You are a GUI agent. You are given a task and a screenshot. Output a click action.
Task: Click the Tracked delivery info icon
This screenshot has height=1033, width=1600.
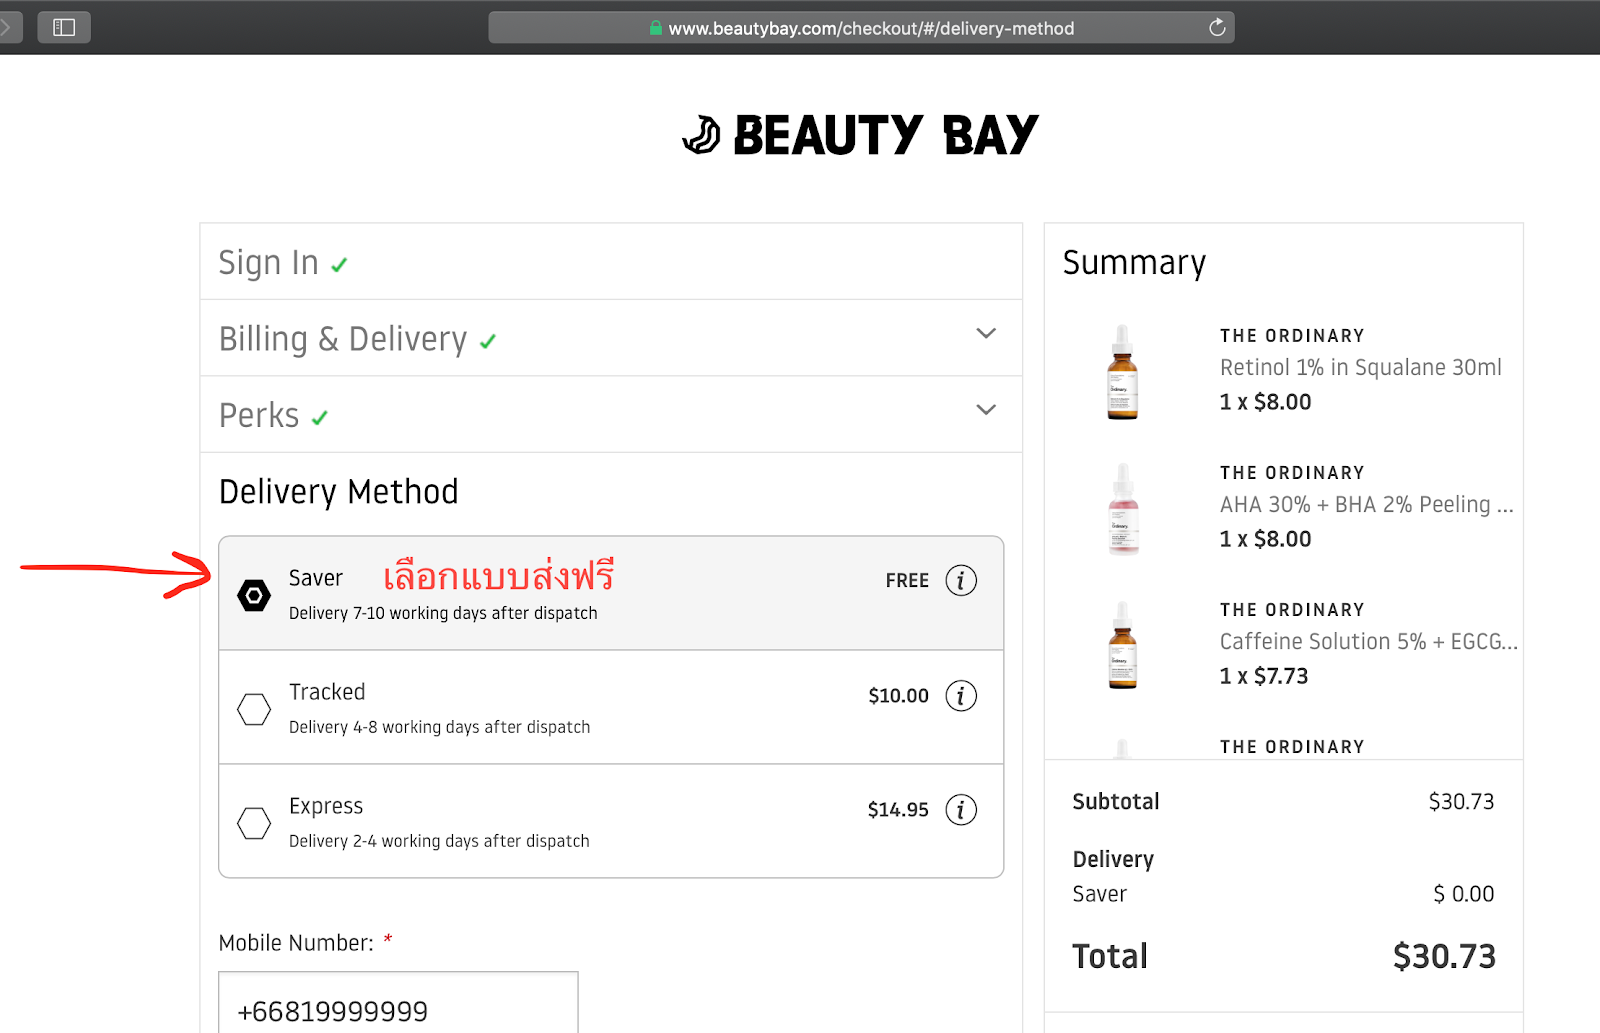pos(961,695)
